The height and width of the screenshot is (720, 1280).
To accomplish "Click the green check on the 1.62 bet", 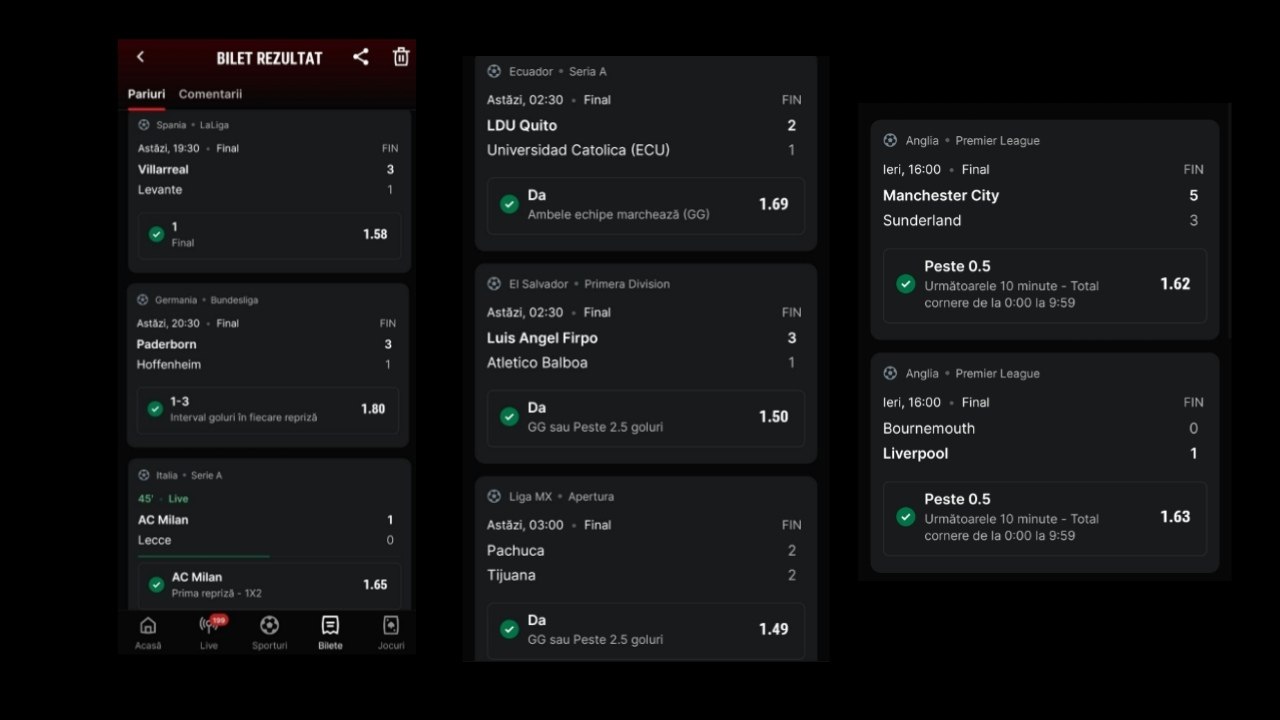I will pos(906,284).
